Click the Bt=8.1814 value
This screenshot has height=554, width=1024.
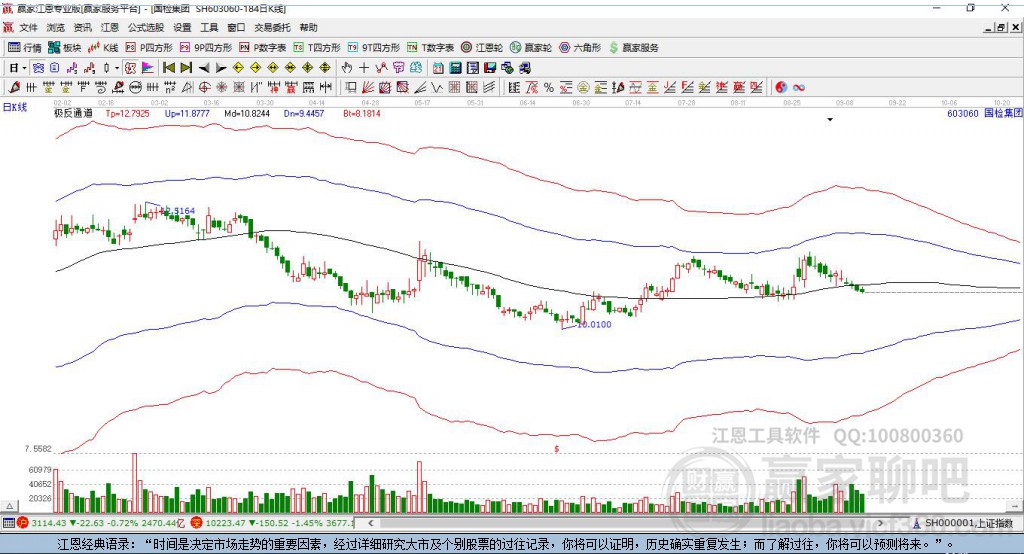[362, 113]
